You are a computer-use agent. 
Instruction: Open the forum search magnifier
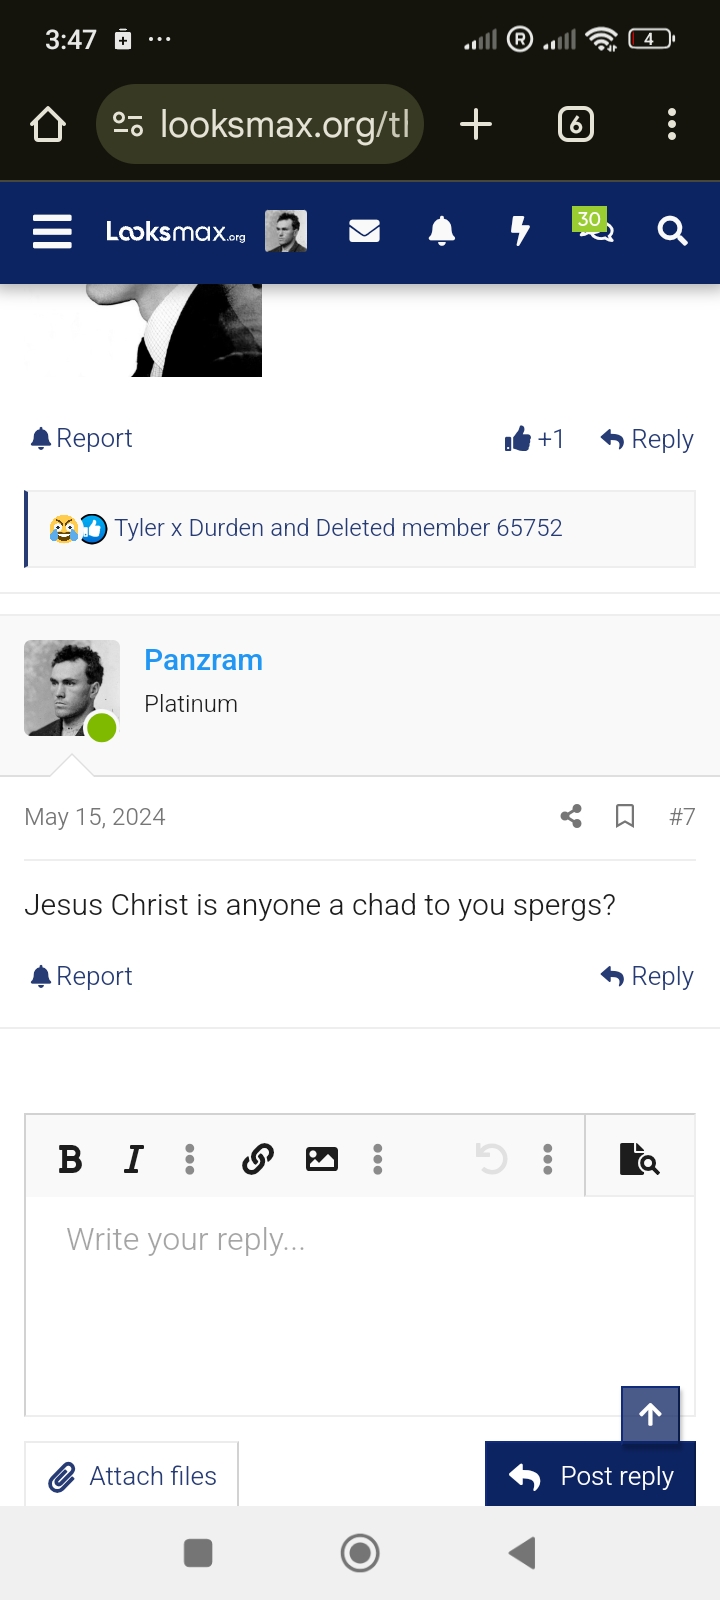click(x=672, y=232)
